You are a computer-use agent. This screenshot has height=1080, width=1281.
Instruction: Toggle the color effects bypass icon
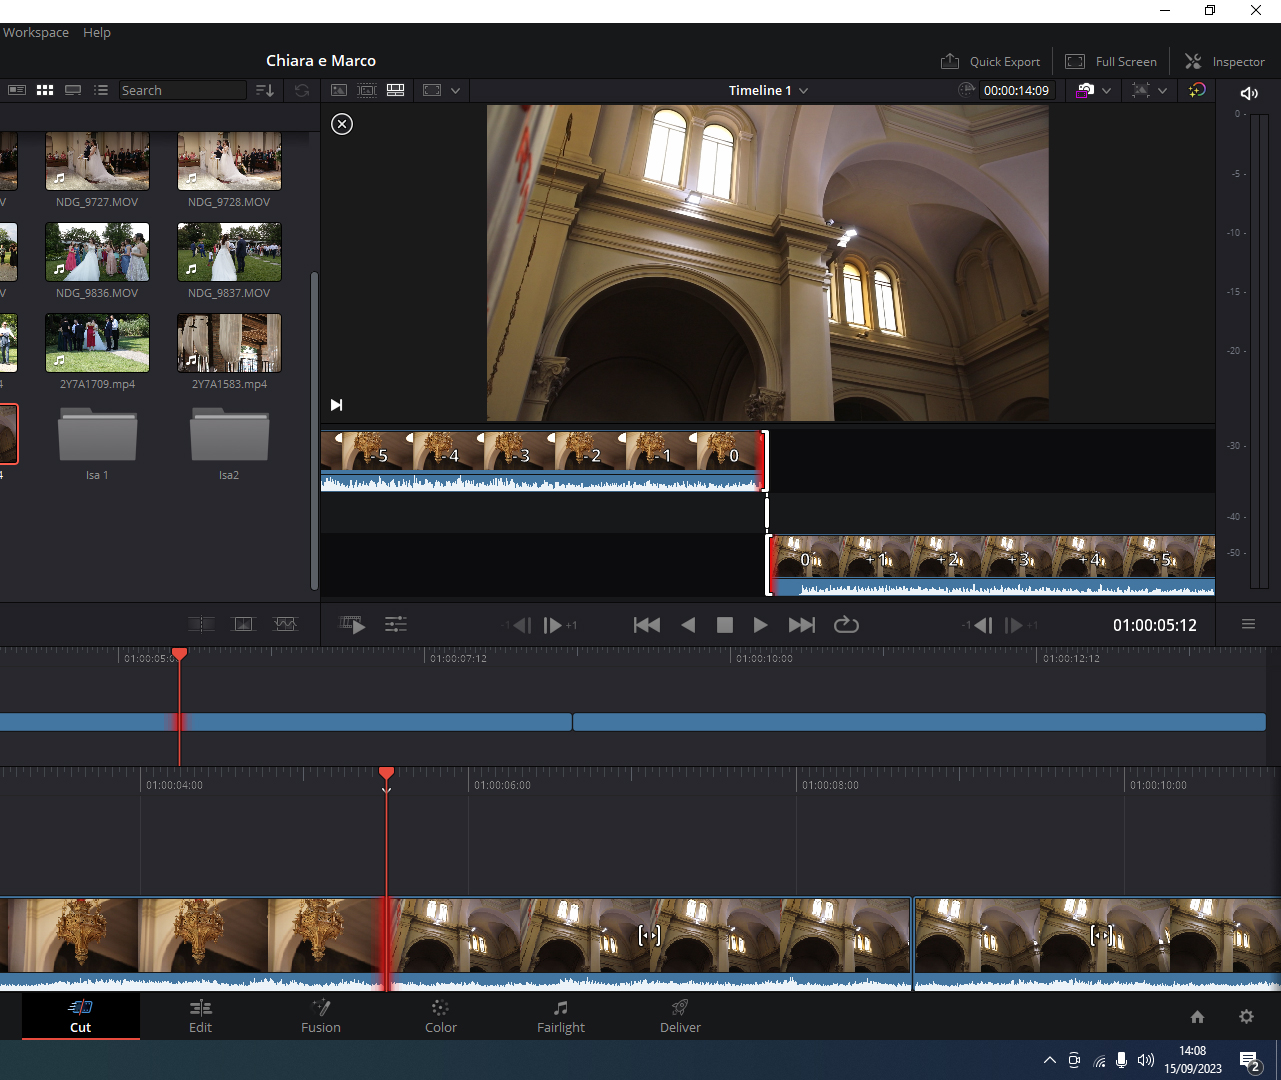[1197, 90]
